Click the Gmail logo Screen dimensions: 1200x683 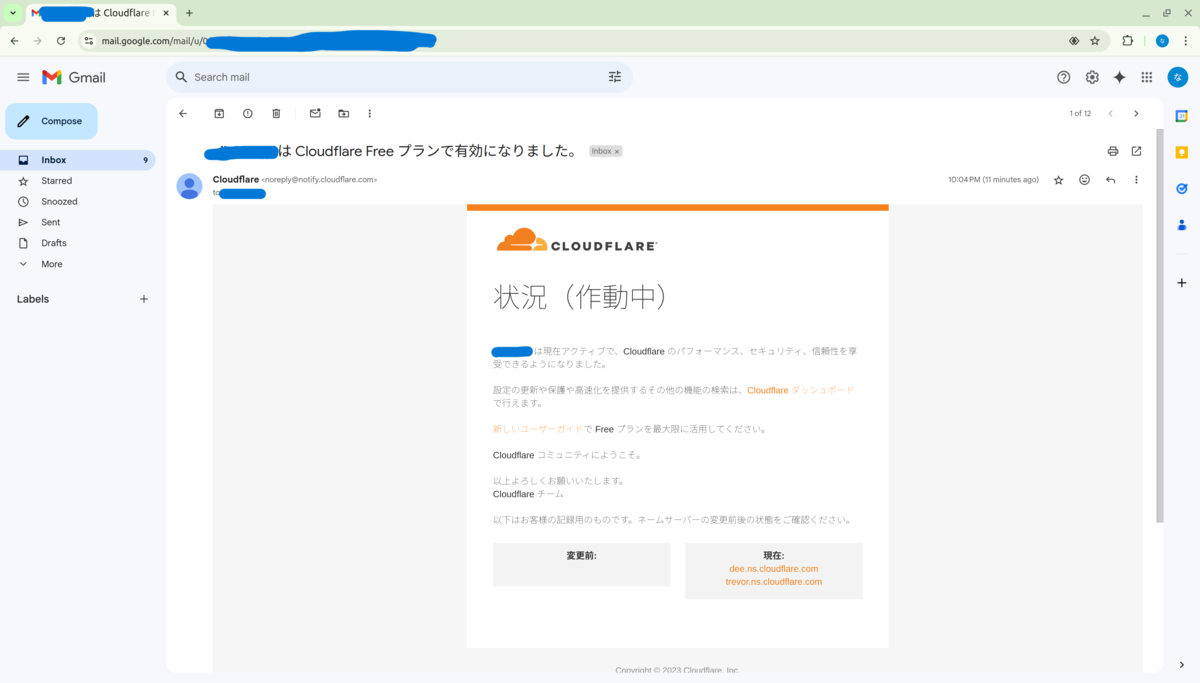coord(74,77)
